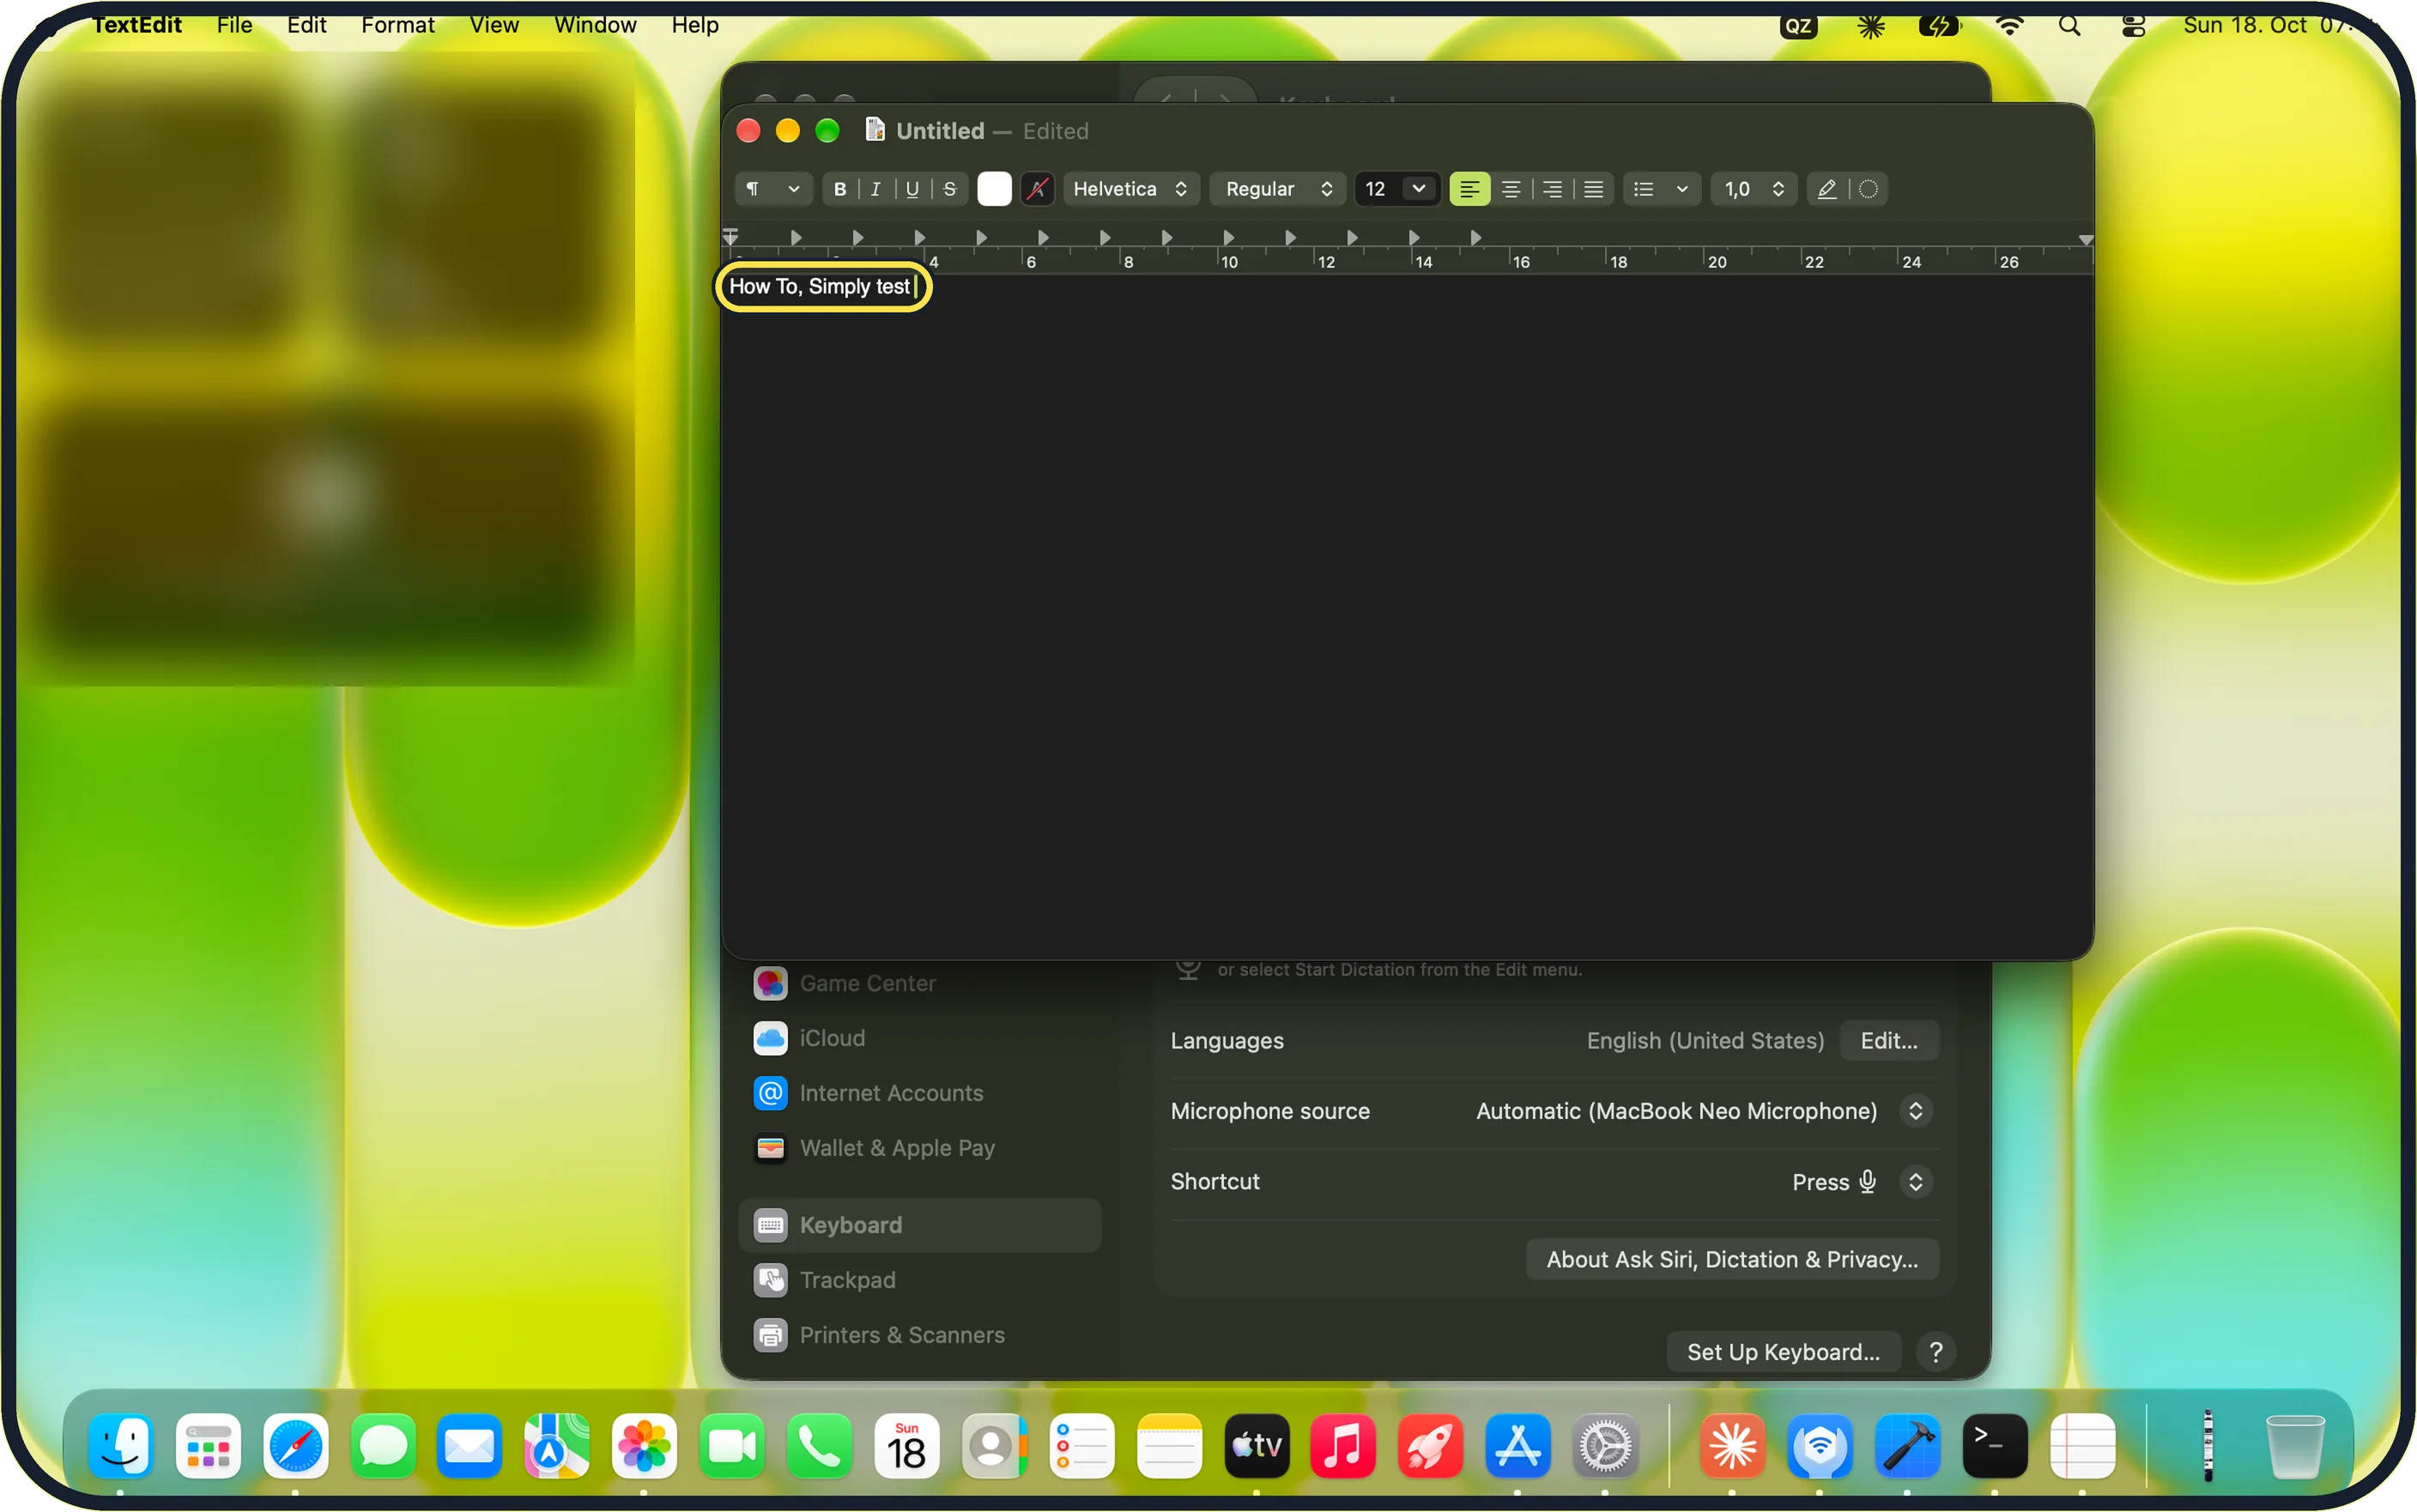
Task: Toggle italic formatting in TextEdit toolbar
Action: coord(876,189)
